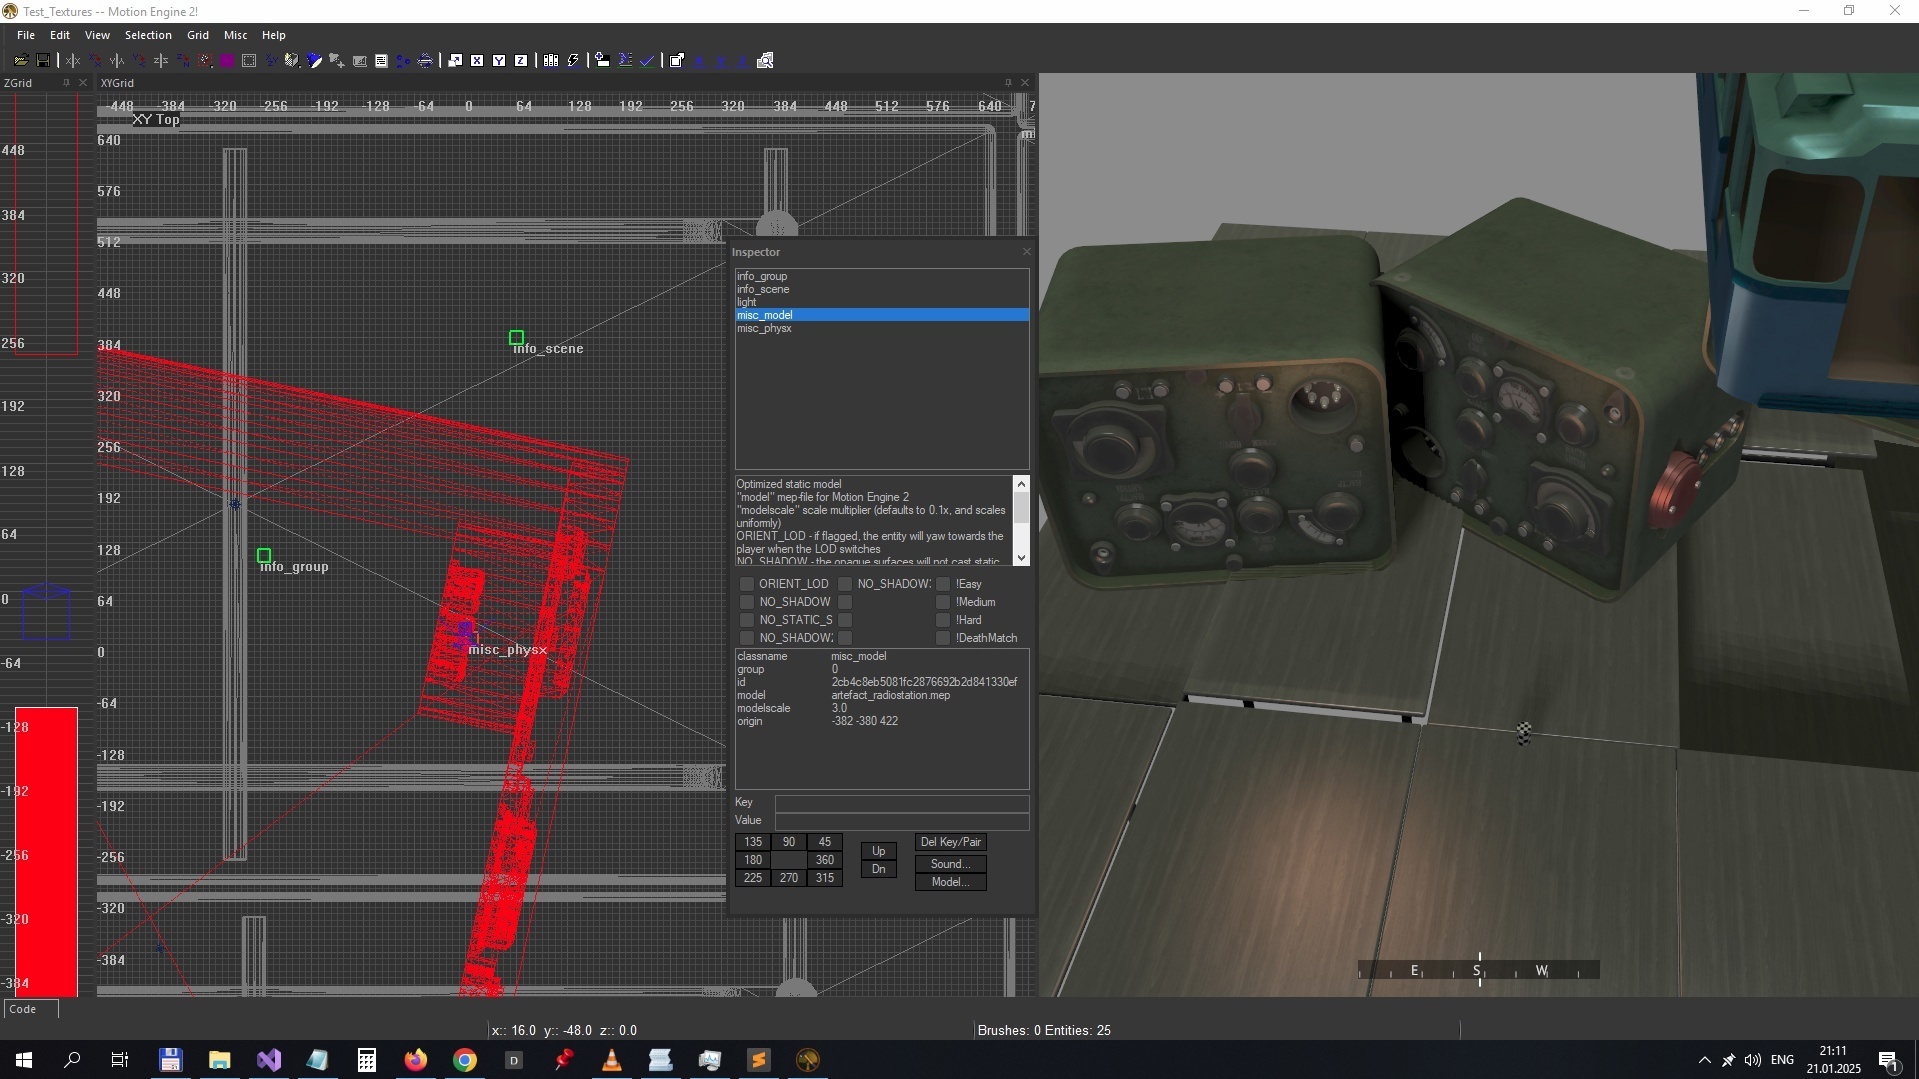Click the Key input field
This screenshot has height=1079, width=1919.
[902, 803]
